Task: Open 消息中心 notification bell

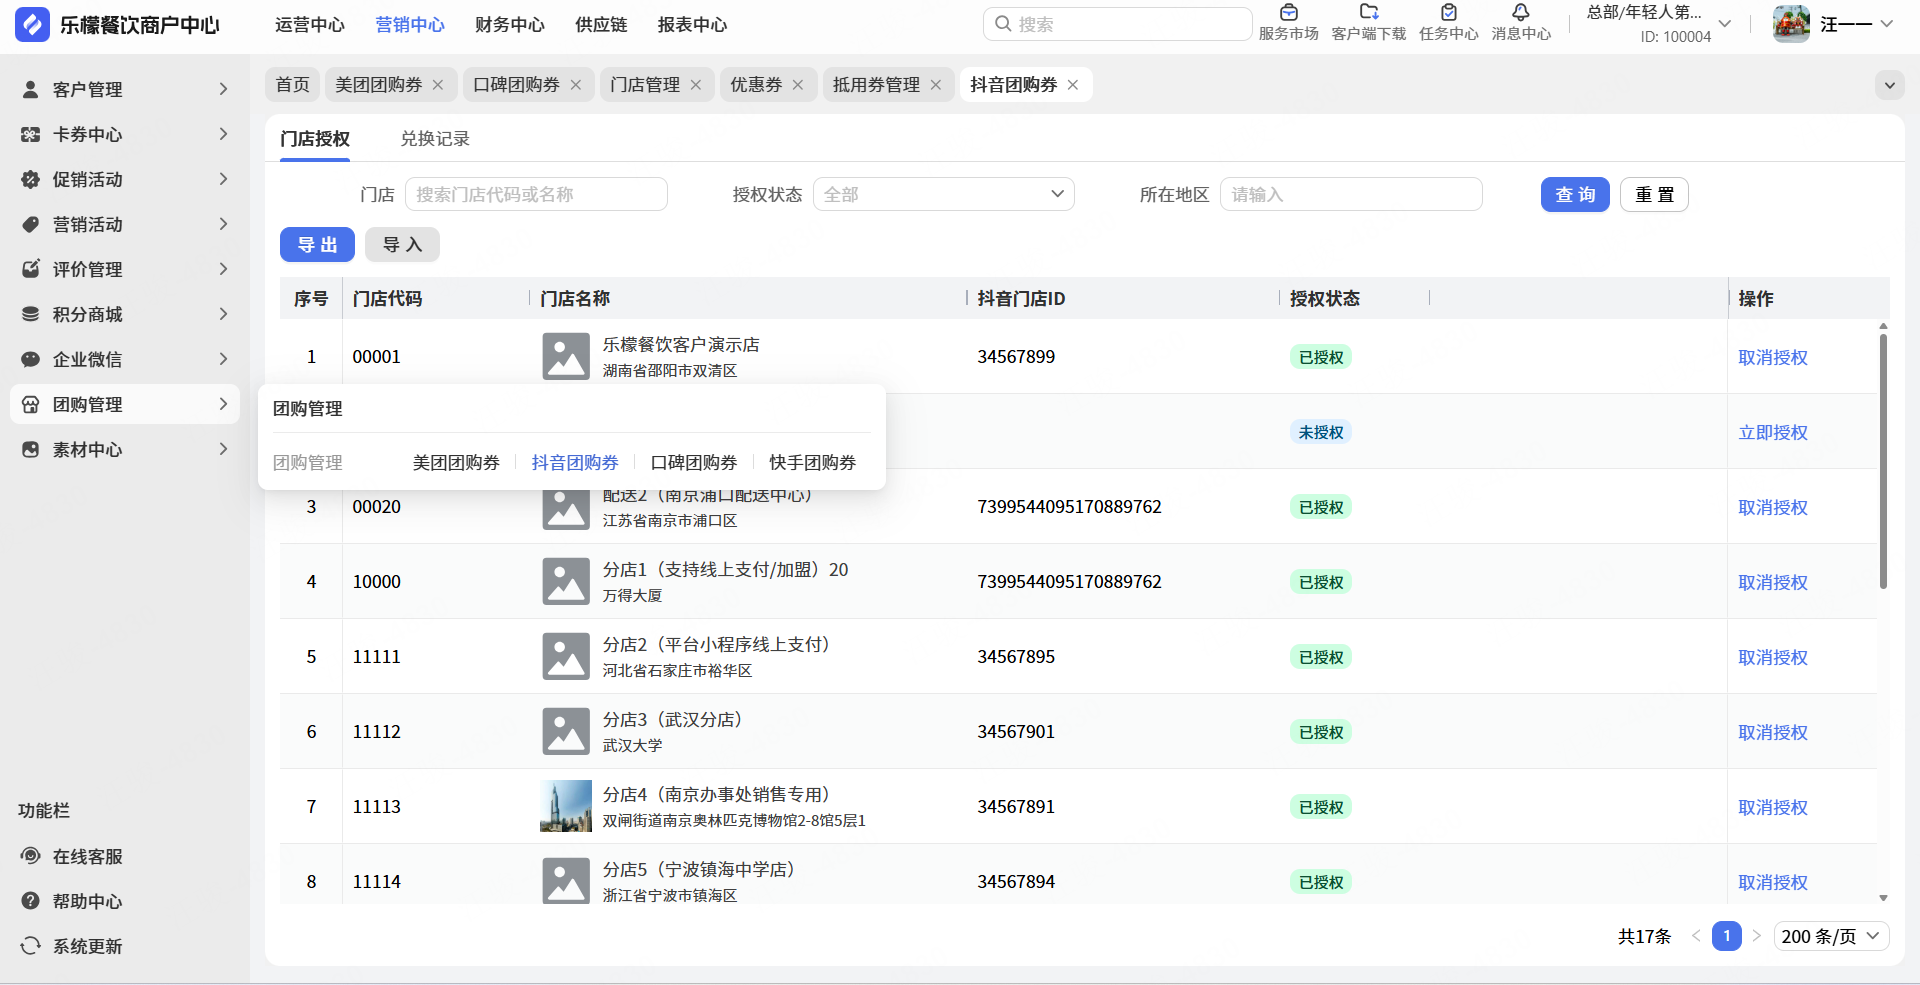Action: pos(1520,13)
